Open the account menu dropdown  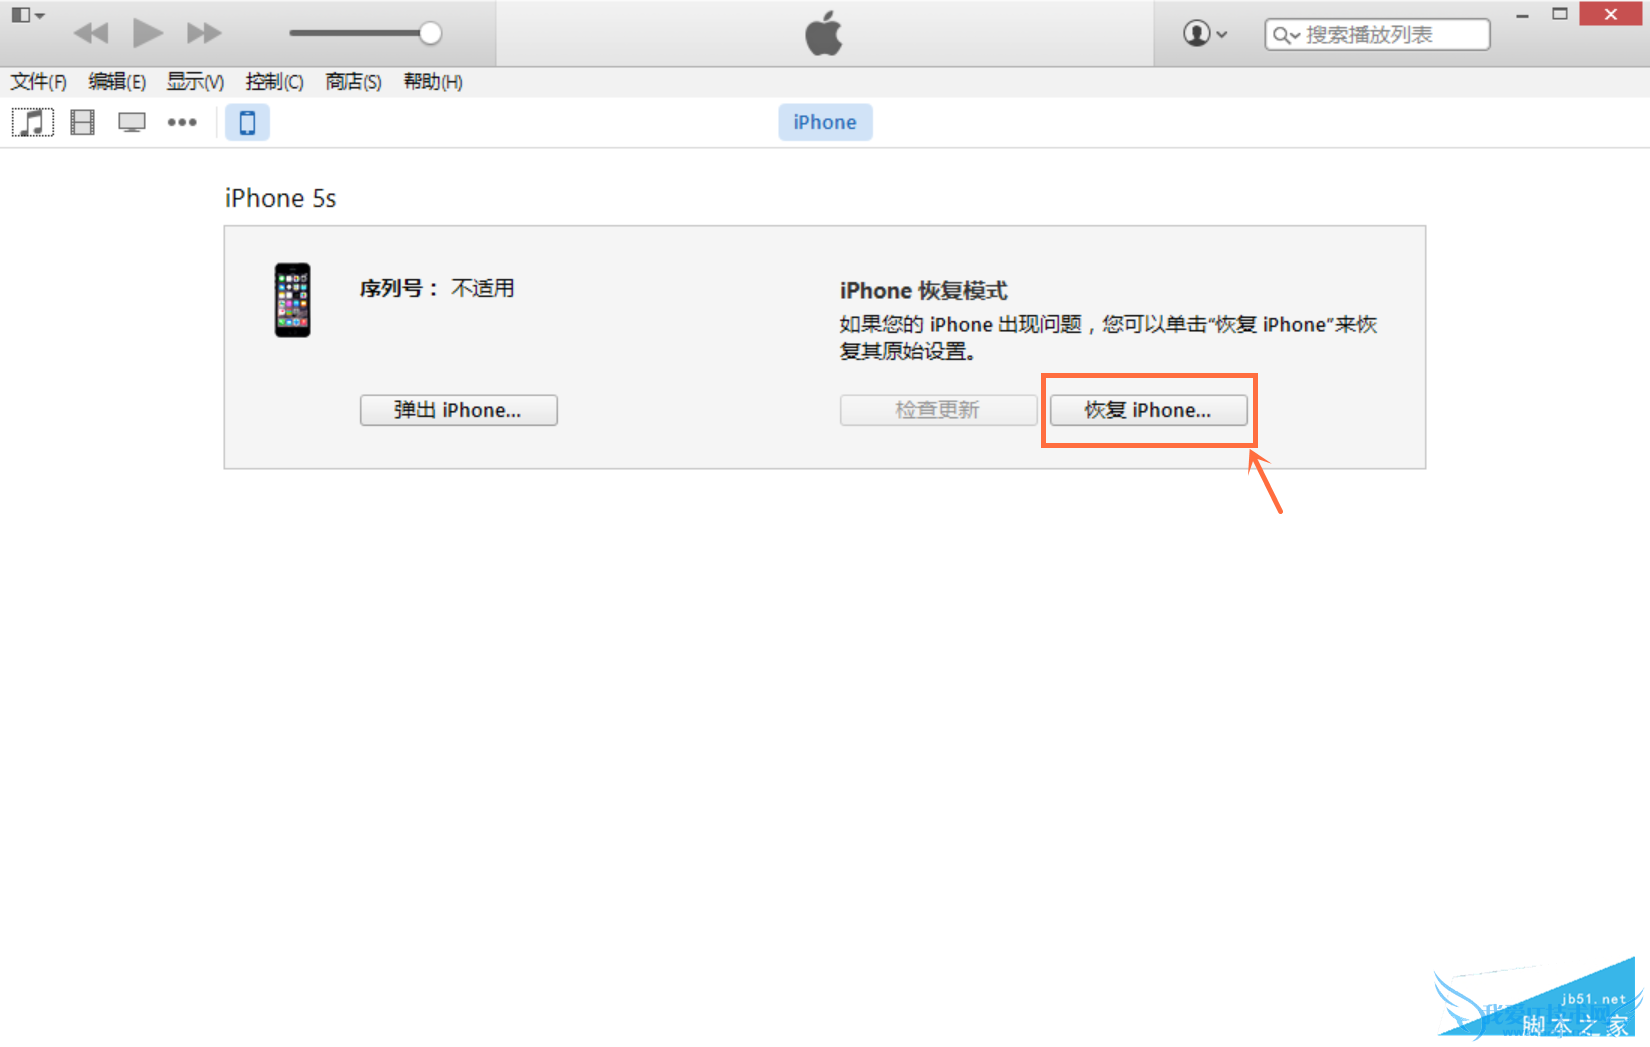(x=1203, y=32)
